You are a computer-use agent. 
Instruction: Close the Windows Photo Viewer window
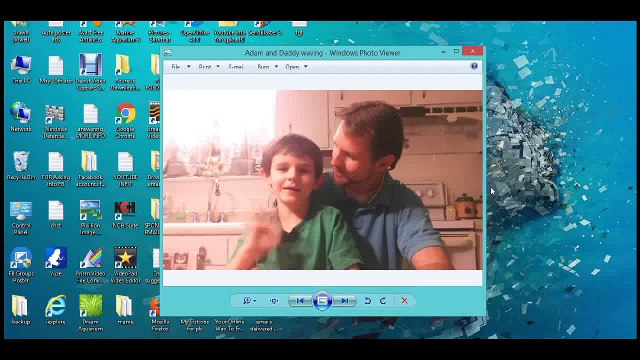[473, 51]
